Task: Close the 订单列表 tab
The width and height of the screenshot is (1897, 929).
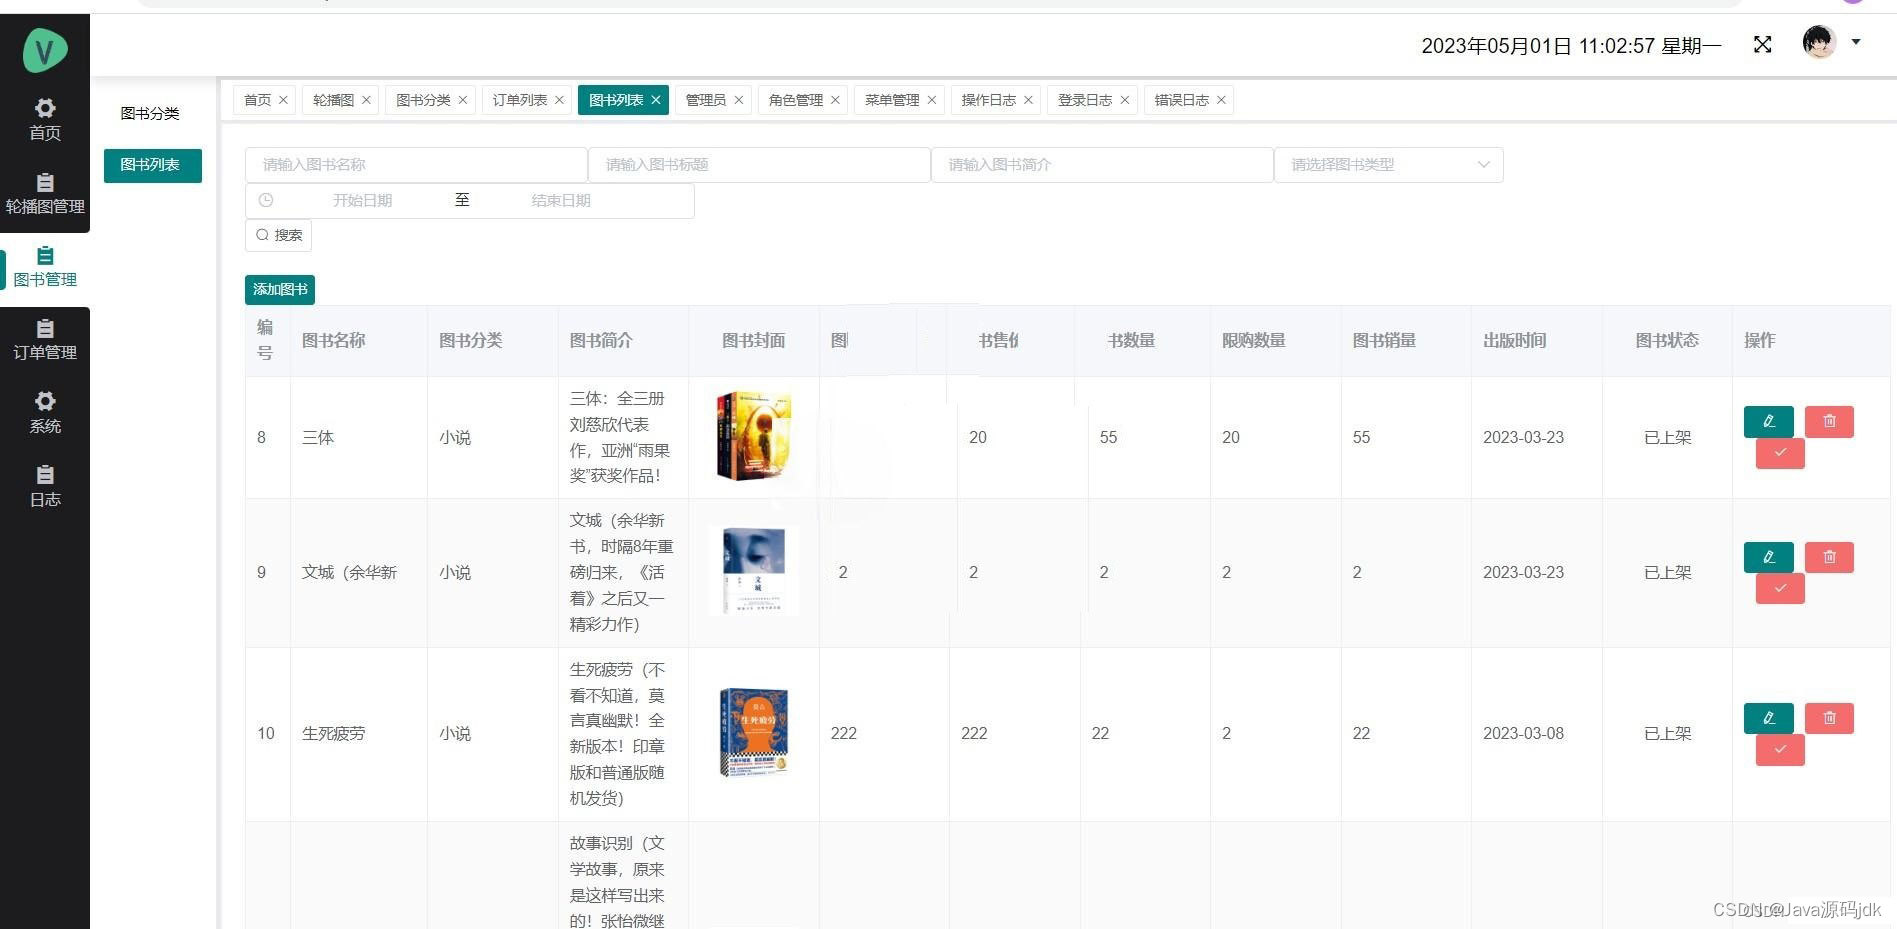Action: [559, 100]
